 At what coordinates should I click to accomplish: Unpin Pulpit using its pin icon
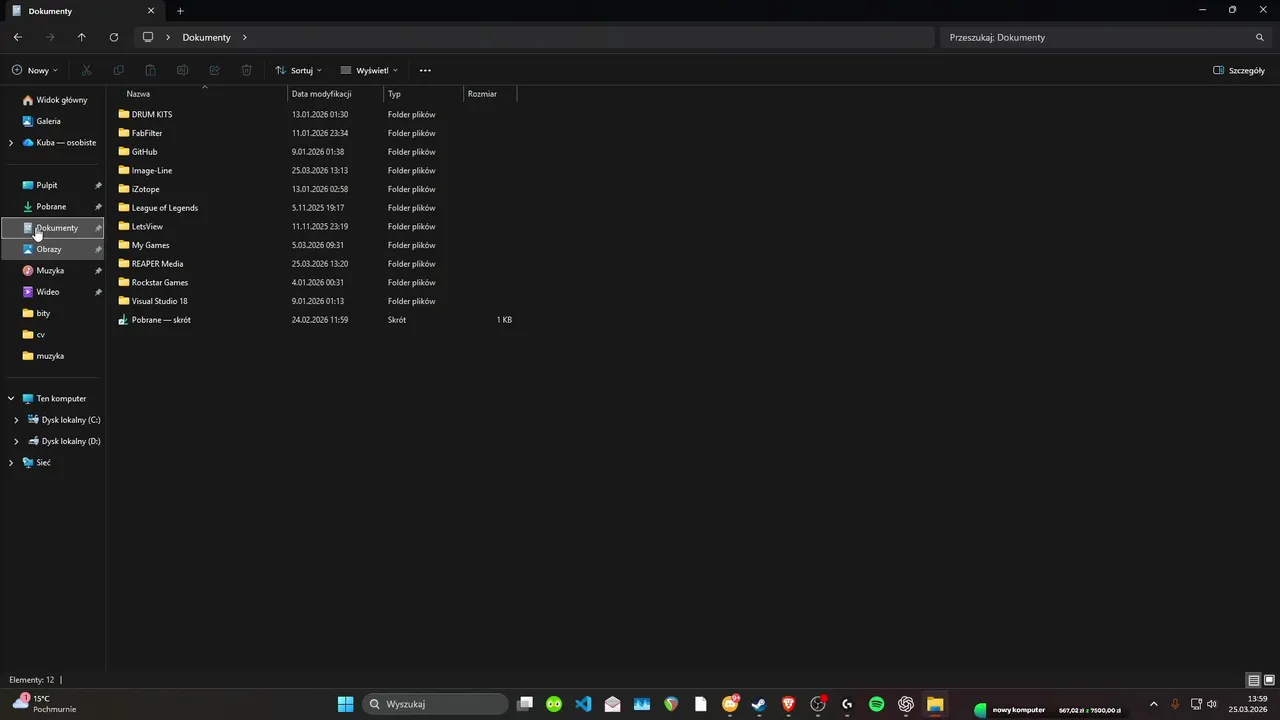coord(98,185)
